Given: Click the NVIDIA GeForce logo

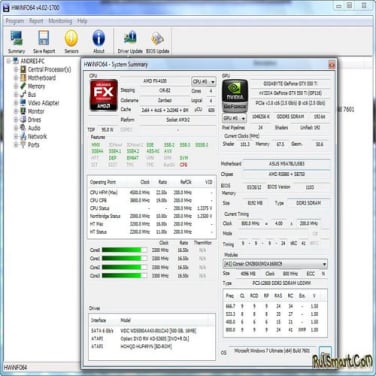Looking at the screenshot, I should click(235, 95).
